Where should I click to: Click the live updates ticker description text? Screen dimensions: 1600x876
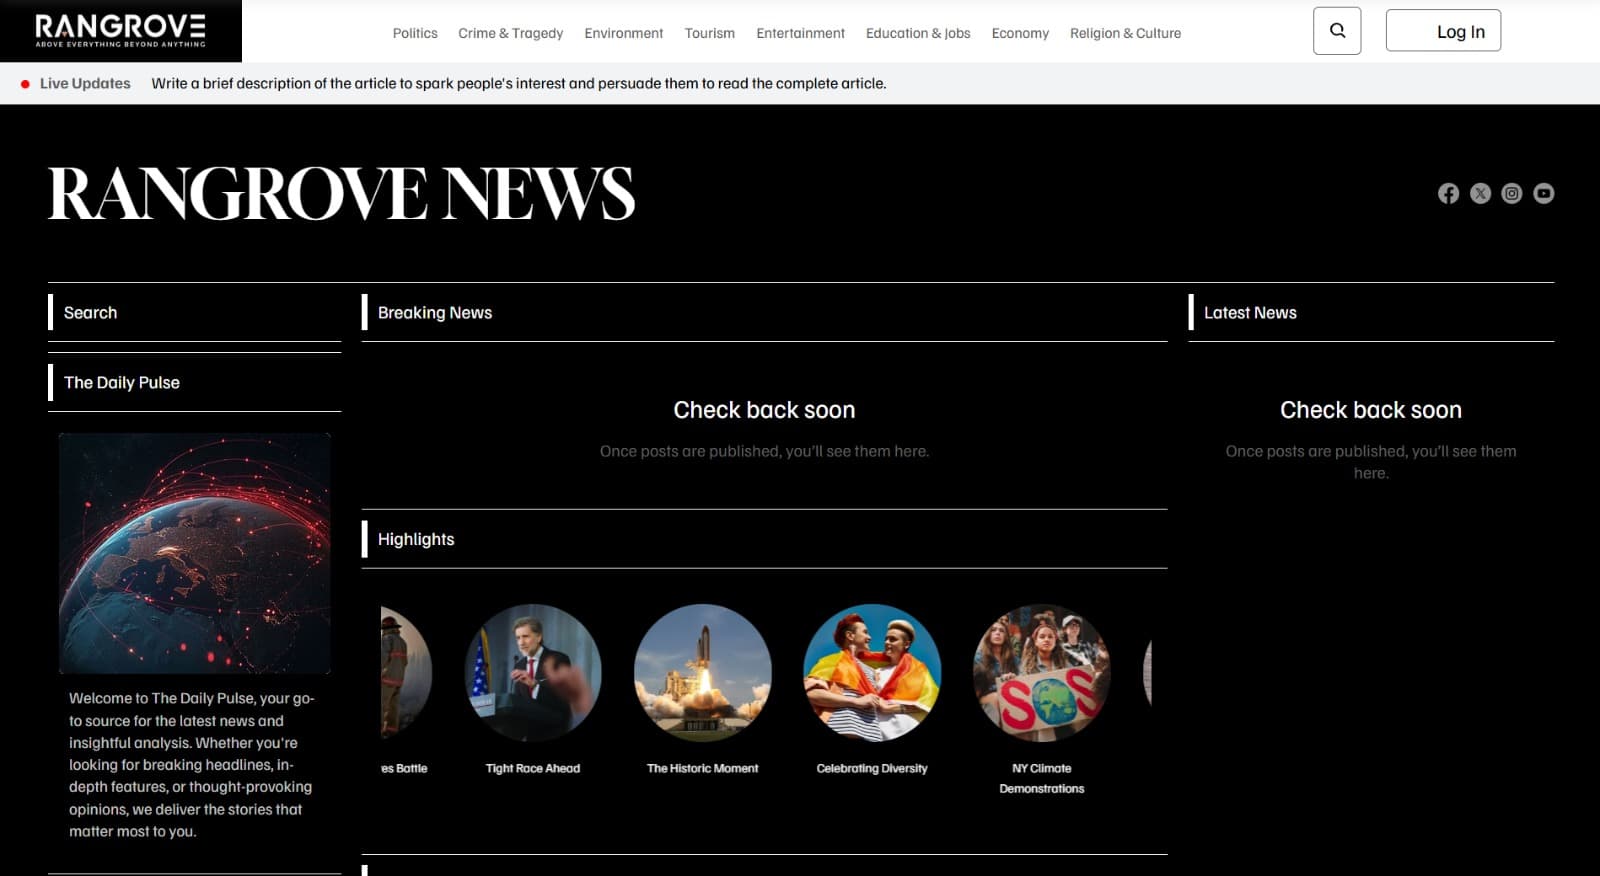(x=519, y=83)
